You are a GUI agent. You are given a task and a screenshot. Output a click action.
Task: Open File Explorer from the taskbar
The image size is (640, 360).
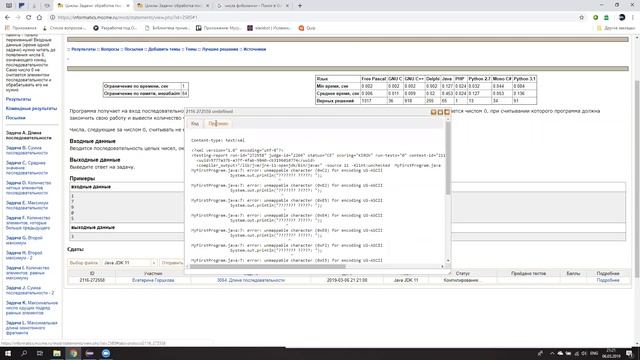pos(57,353)
